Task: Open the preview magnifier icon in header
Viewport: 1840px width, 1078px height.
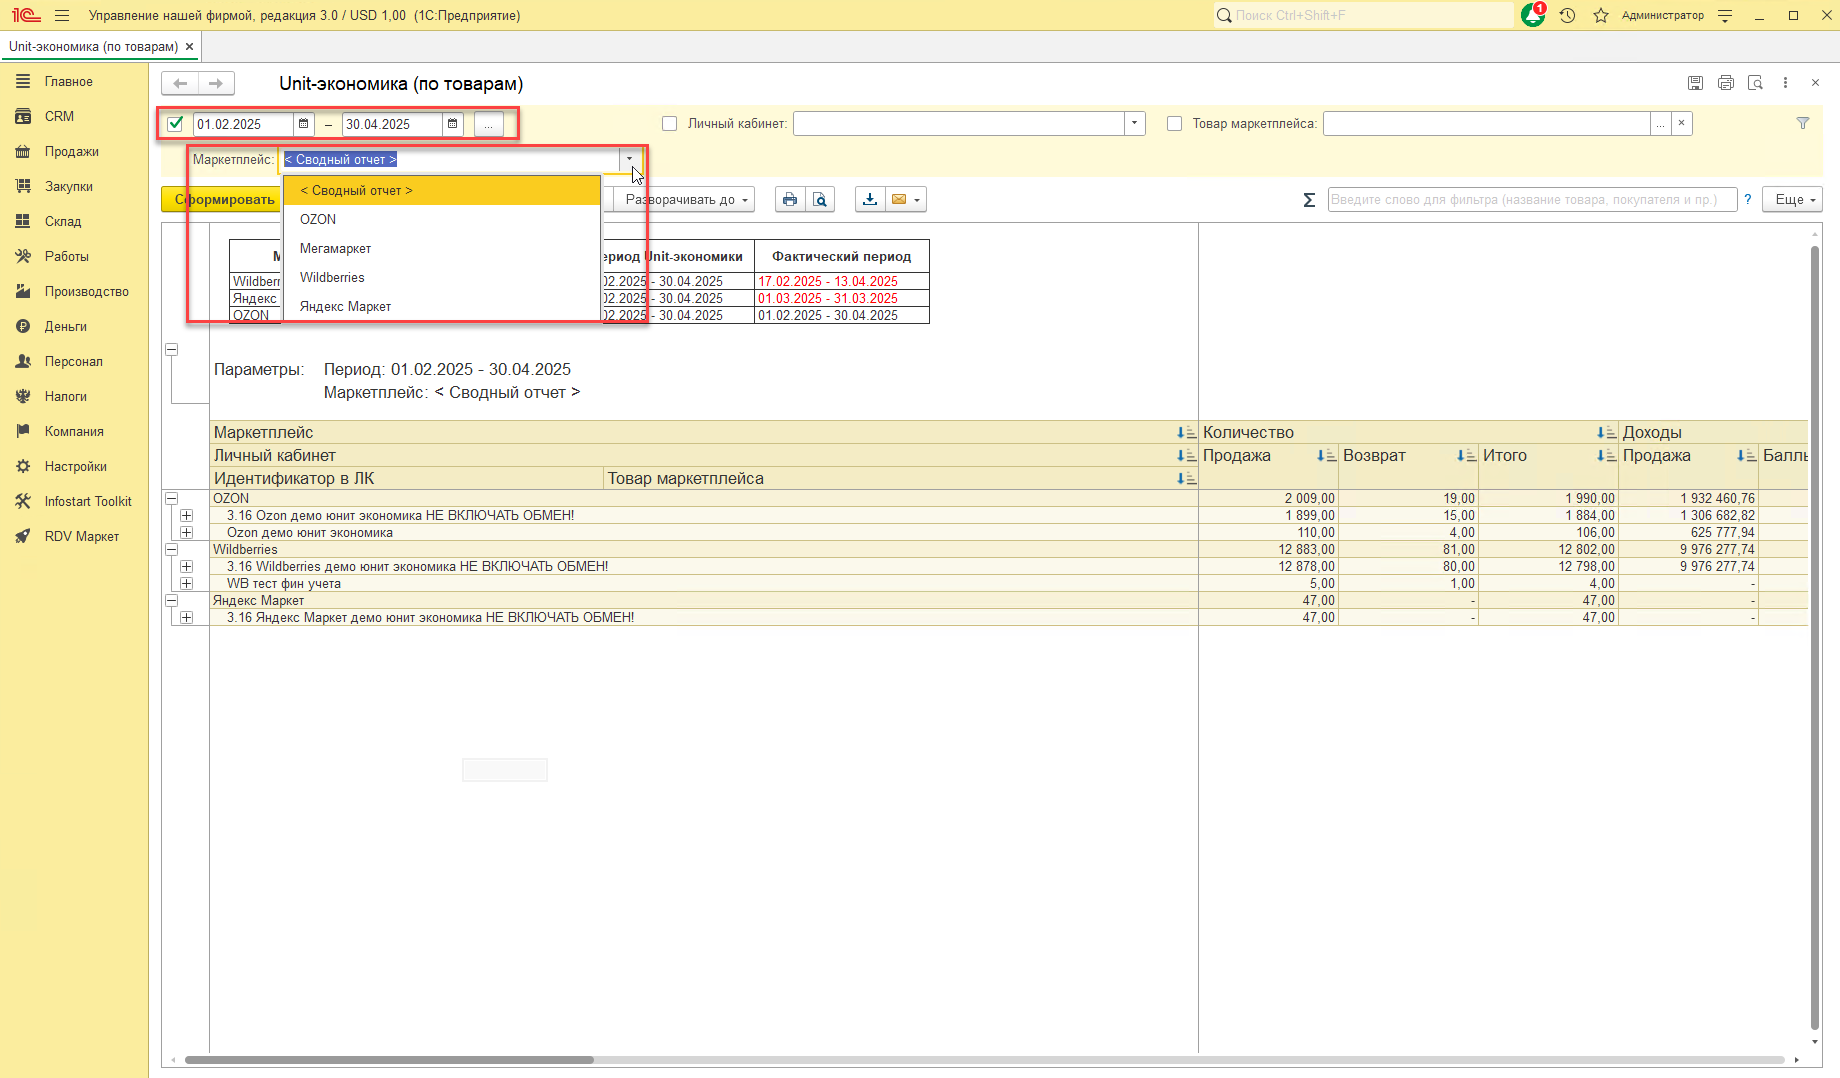Action: click(1755, 83)
